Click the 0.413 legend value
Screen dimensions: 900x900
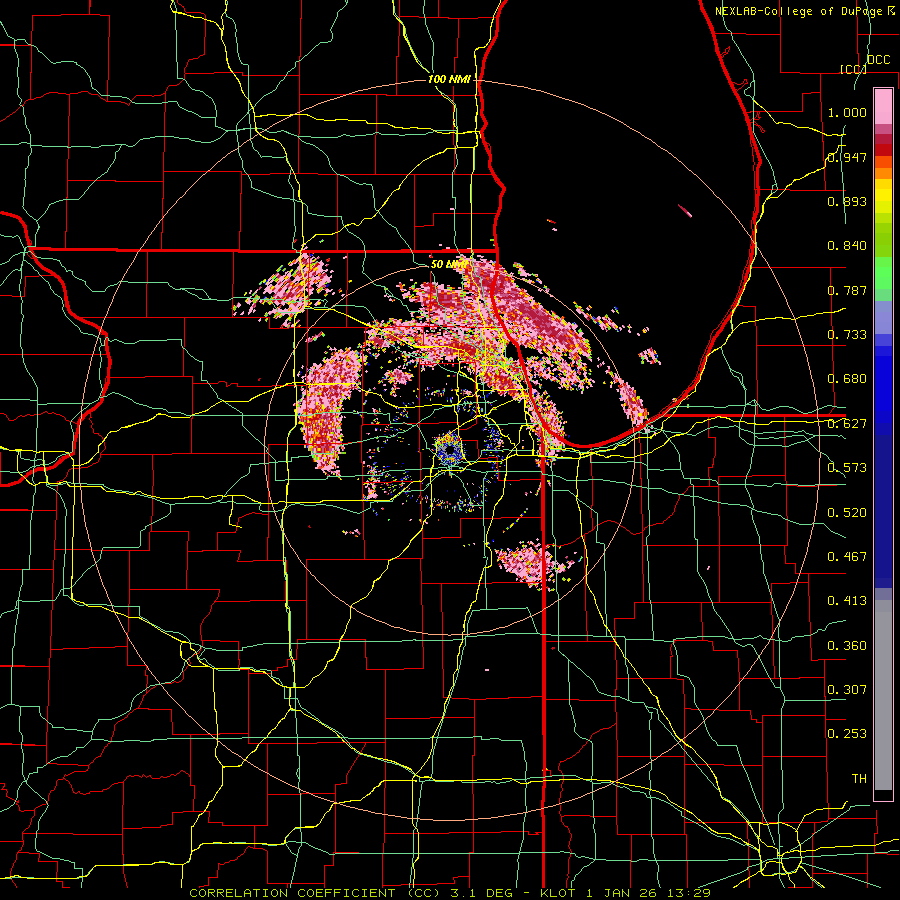click(x=847, y=601)
